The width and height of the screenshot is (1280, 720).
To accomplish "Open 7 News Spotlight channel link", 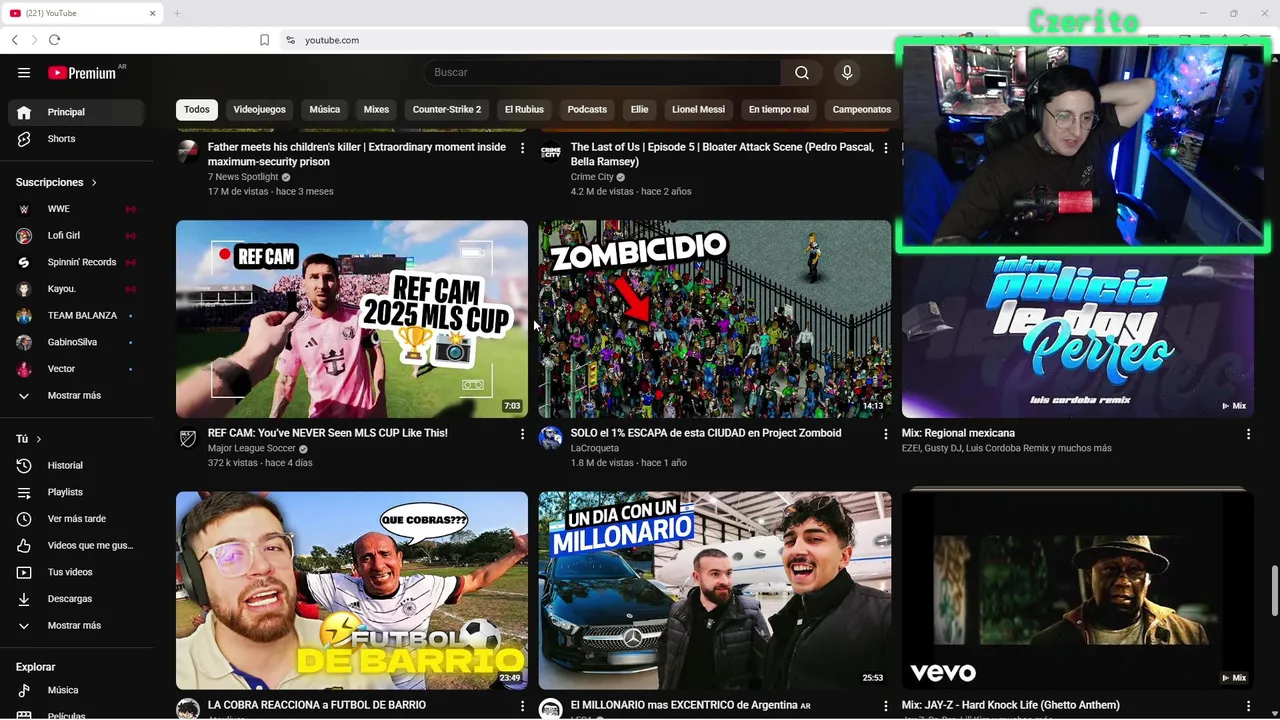I will [x=243, y=177].
